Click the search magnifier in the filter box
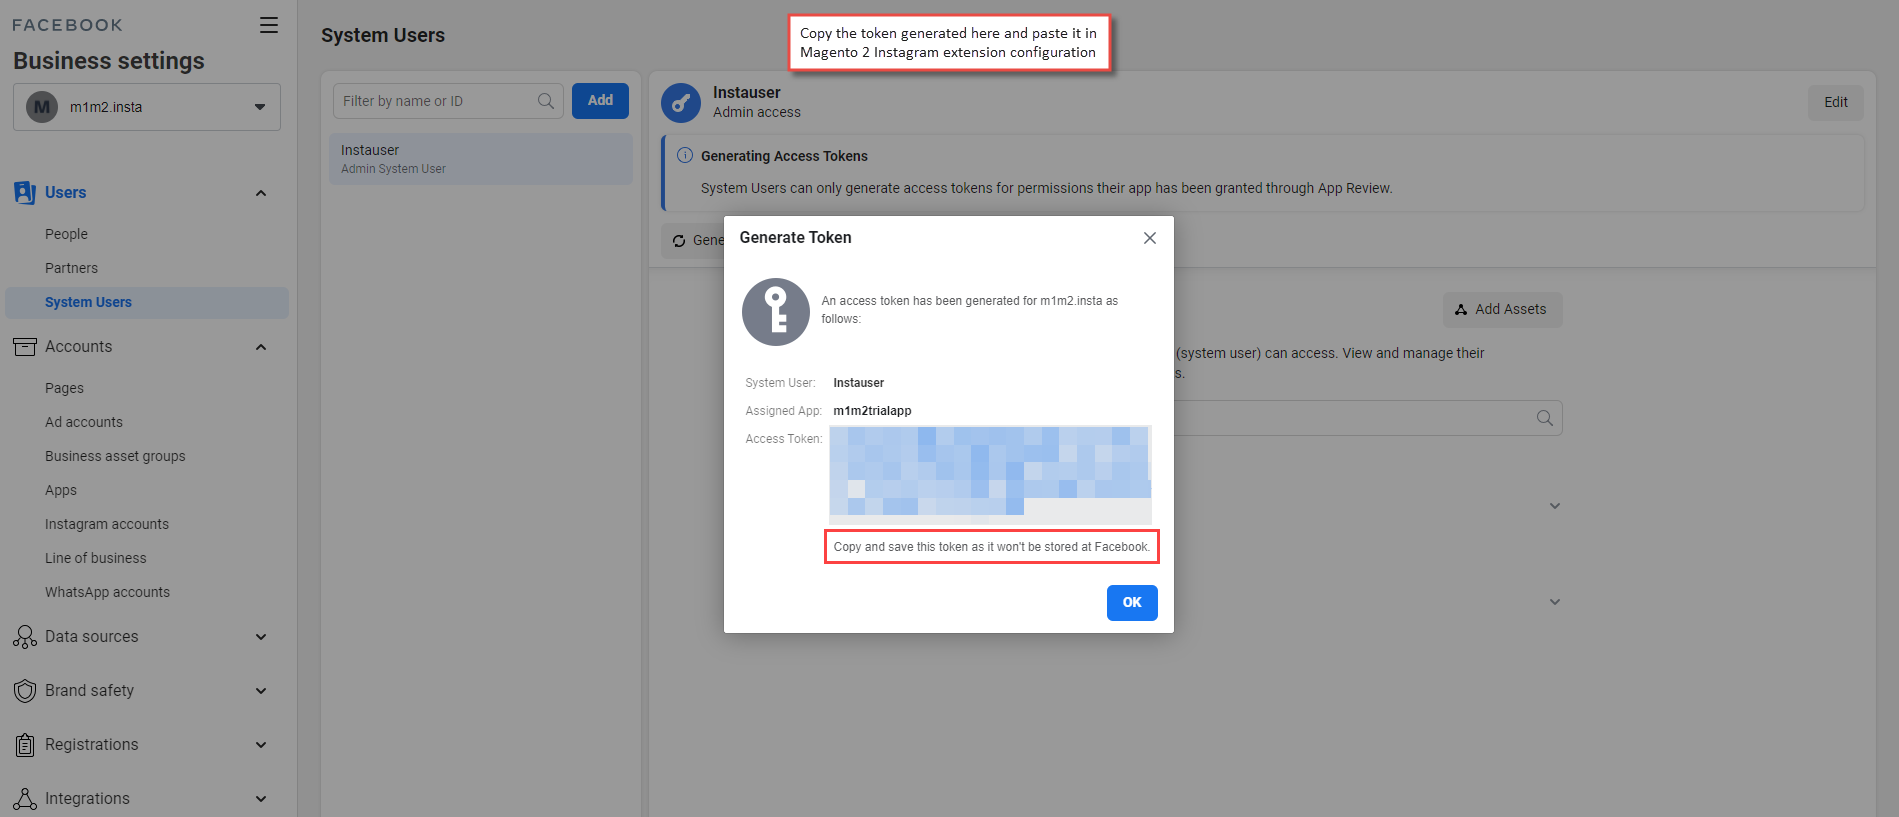Screen dimensions: 1899x817 coord(546,101)
